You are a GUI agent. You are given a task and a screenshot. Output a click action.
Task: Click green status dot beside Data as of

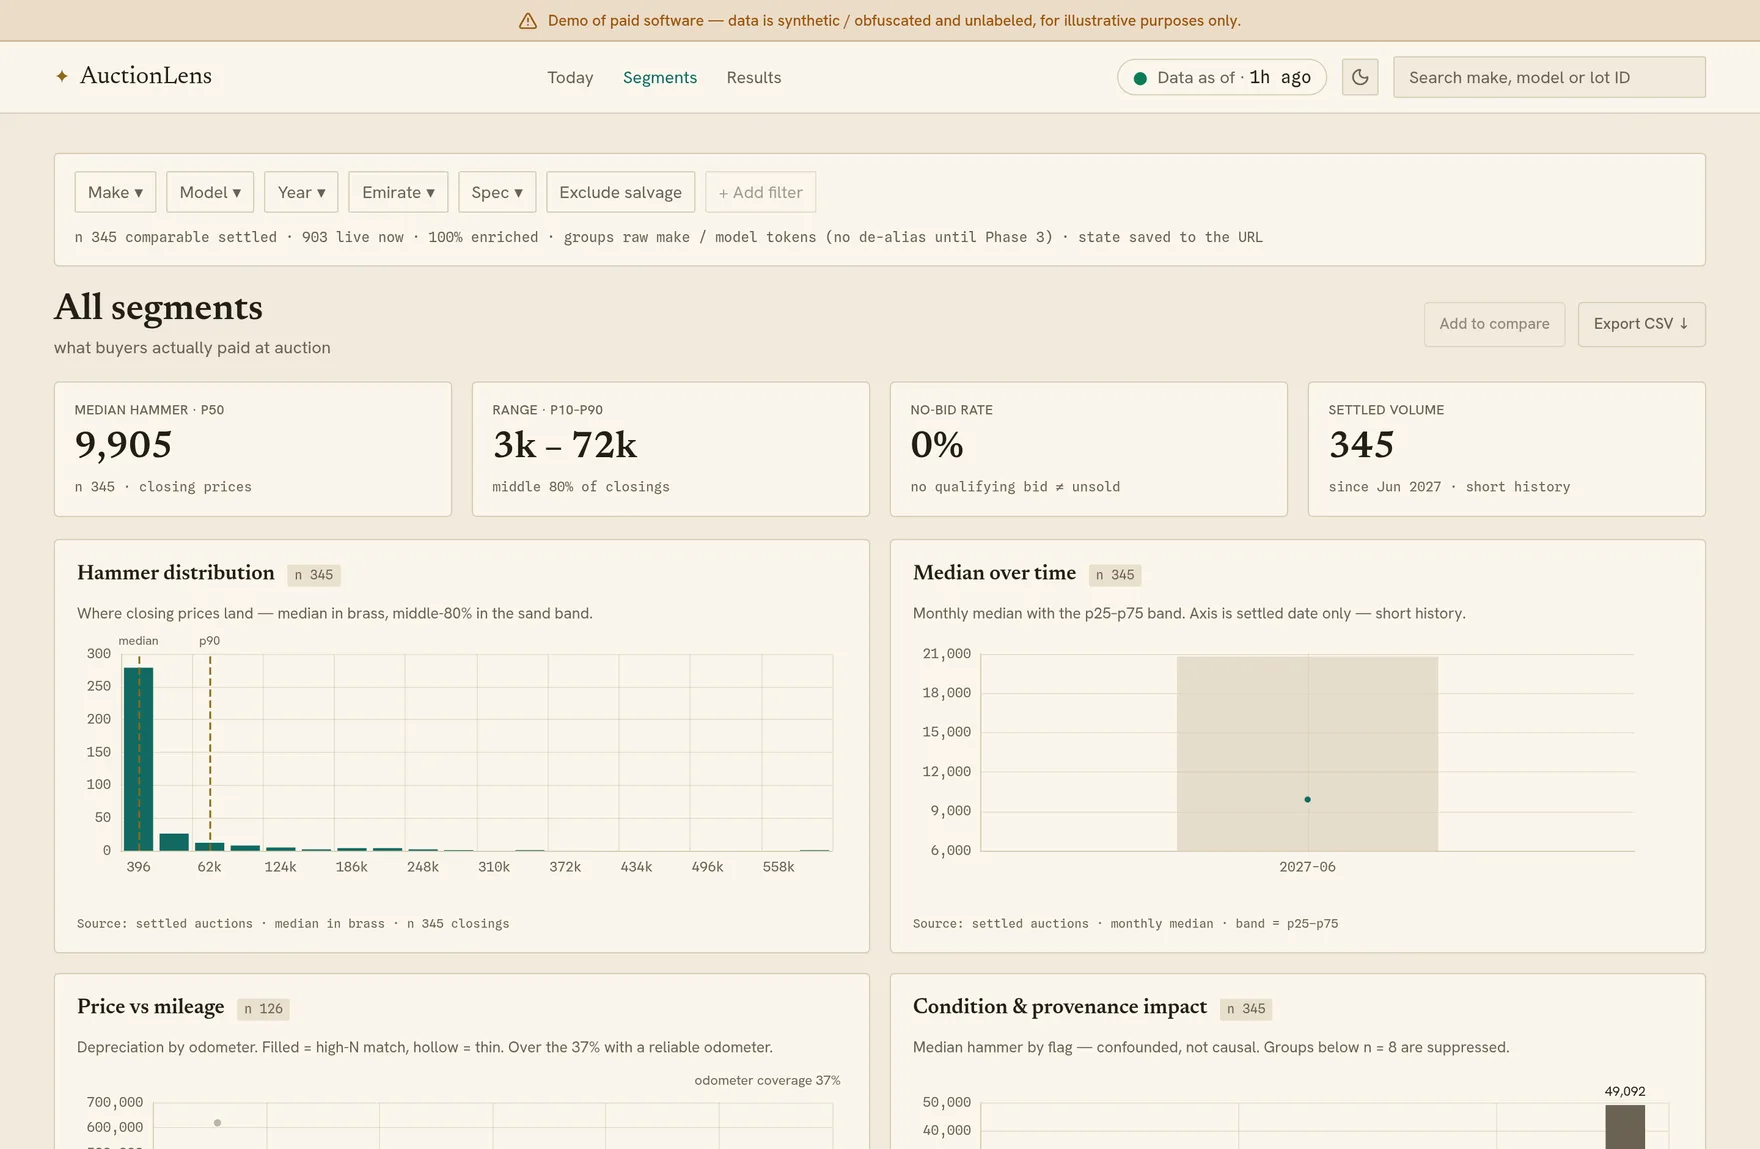1140,78
